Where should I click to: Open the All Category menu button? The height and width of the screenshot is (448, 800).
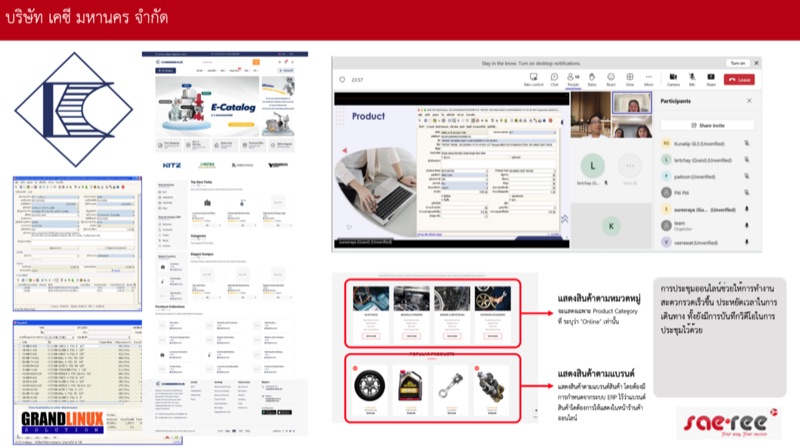[x=166, y=70]
